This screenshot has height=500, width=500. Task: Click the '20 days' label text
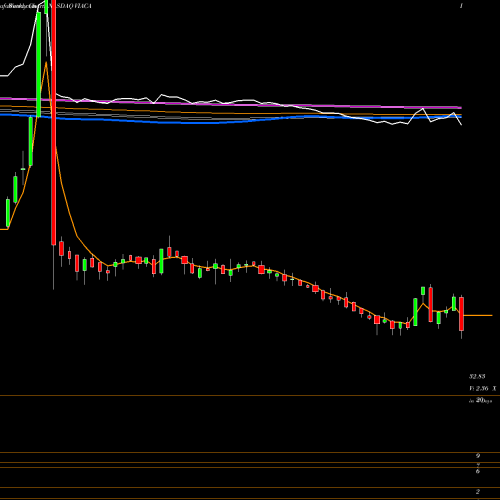[x=481, y=401]
